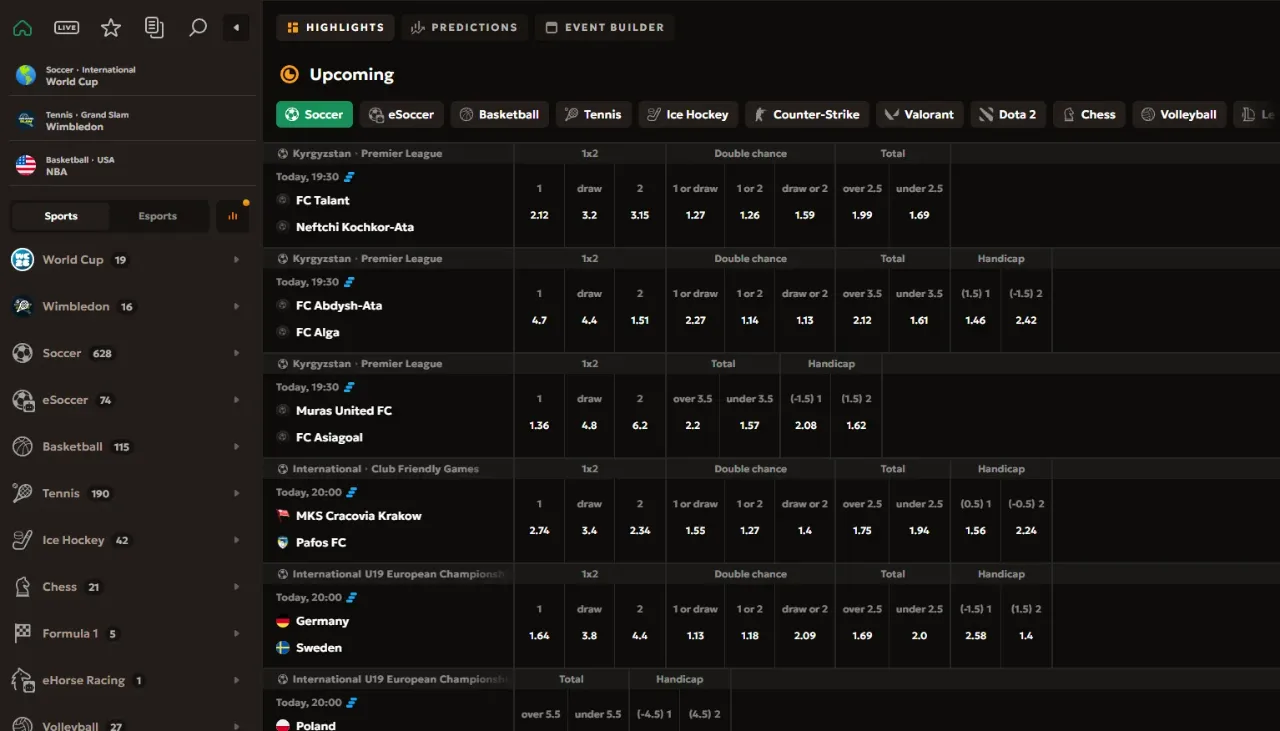Open the MKS Cracovia Krakow team name
Screen dimensions: 1280x731
click(358, 516)
